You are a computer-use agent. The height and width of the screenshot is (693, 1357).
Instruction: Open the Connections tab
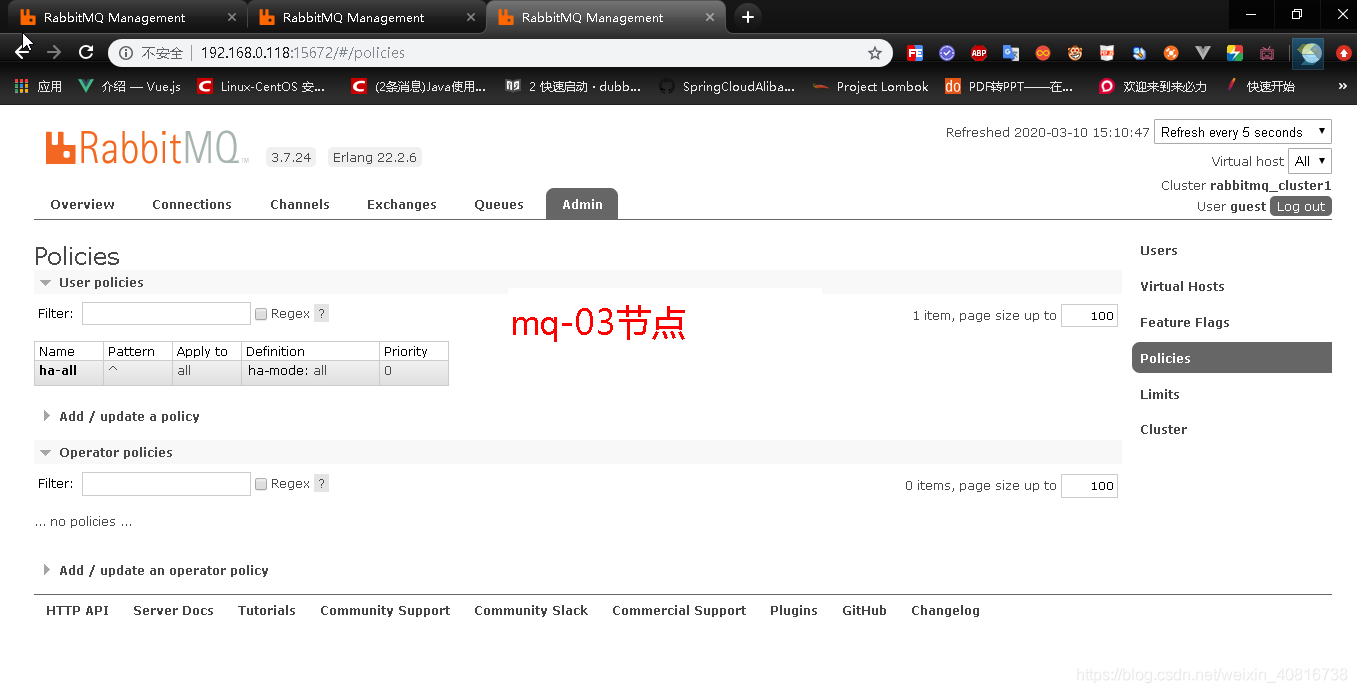(192, 204)
